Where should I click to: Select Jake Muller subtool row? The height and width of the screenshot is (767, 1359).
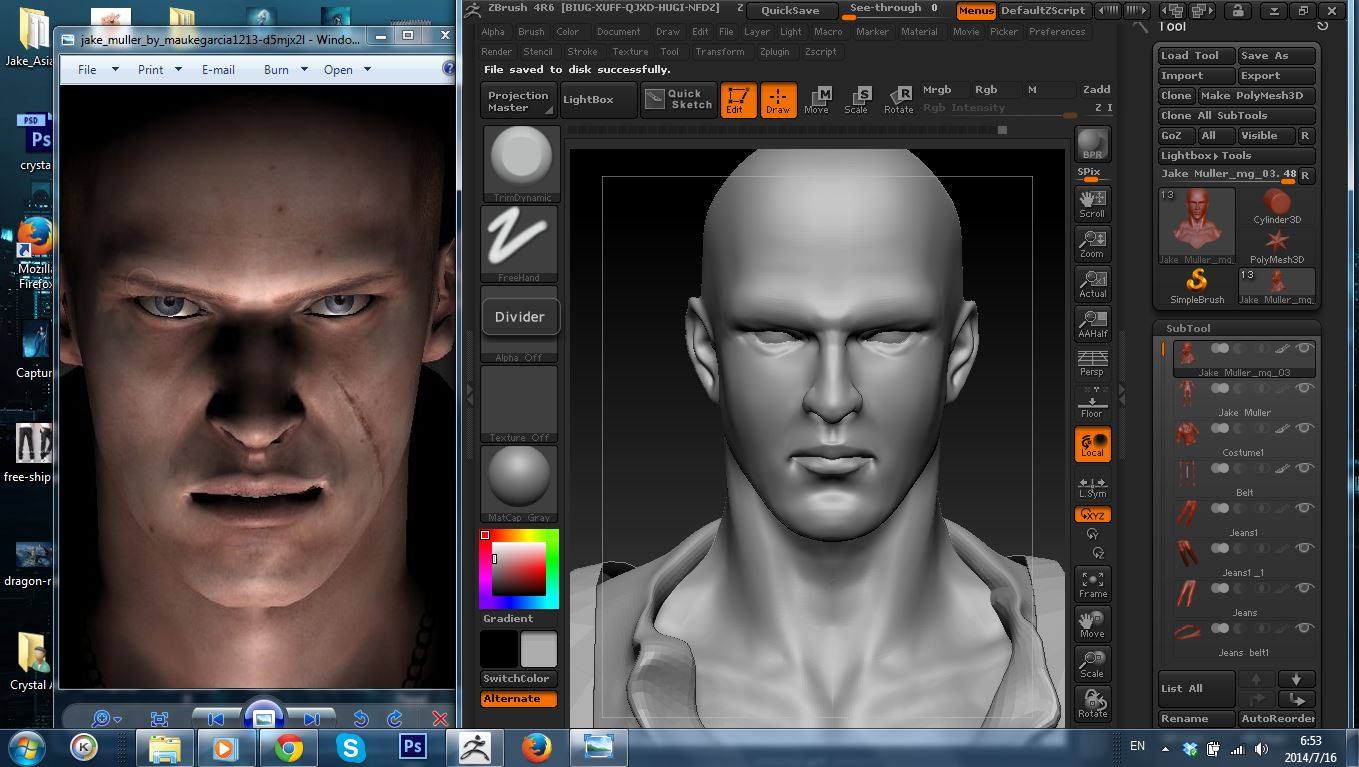pos(1244,397)
